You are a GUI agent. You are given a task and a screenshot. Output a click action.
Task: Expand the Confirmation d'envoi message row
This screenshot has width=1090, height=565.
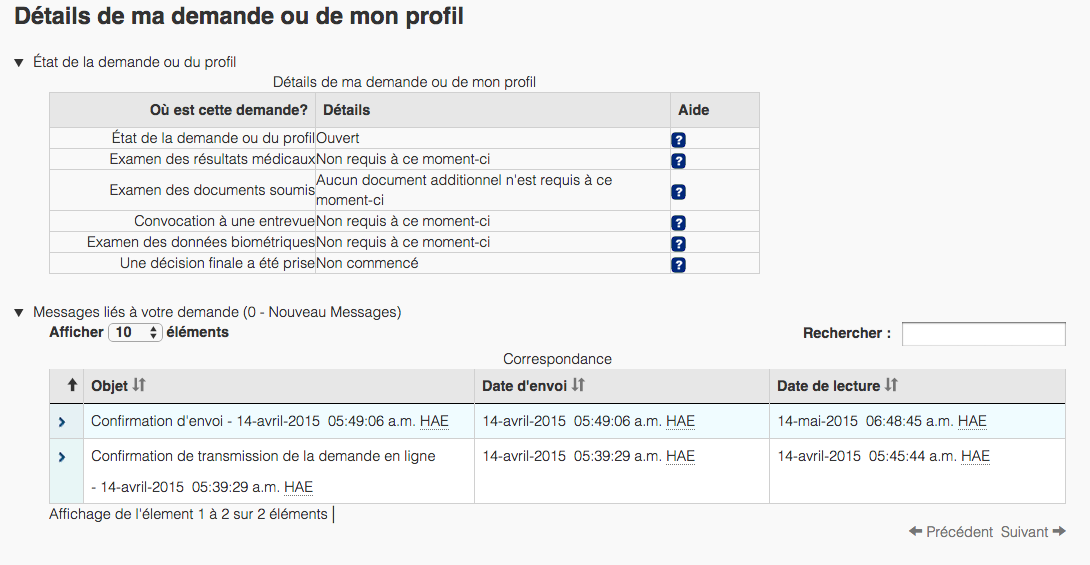[62, 422]
